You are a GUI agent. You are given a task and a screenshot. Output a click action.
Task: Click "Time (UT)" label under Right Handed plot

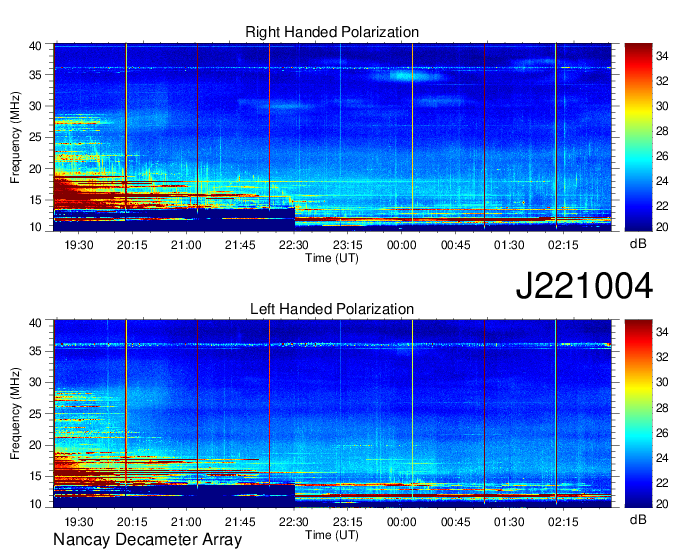(332, 258)
